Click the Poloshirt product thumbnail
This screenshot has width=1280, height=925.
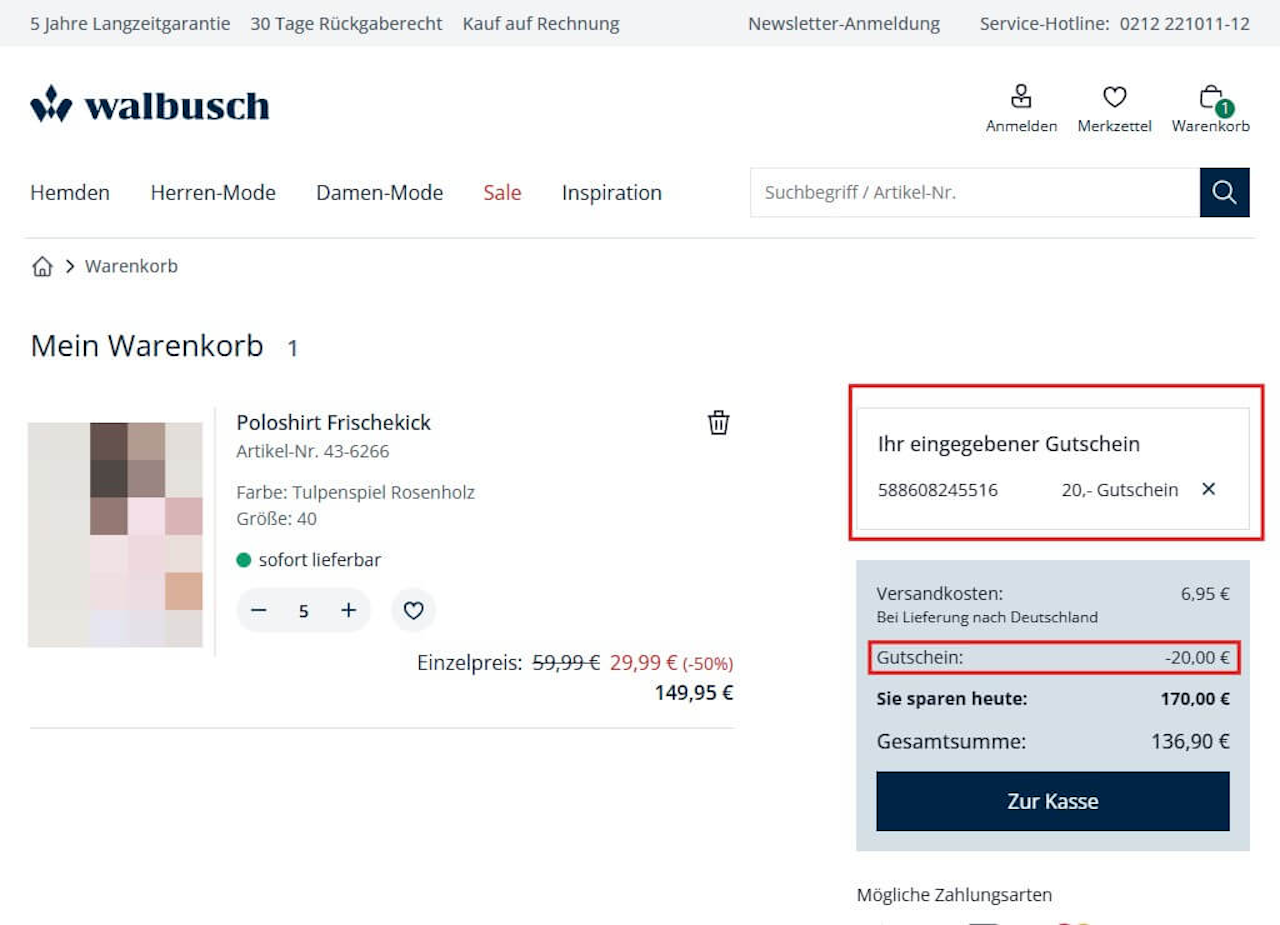115,535
